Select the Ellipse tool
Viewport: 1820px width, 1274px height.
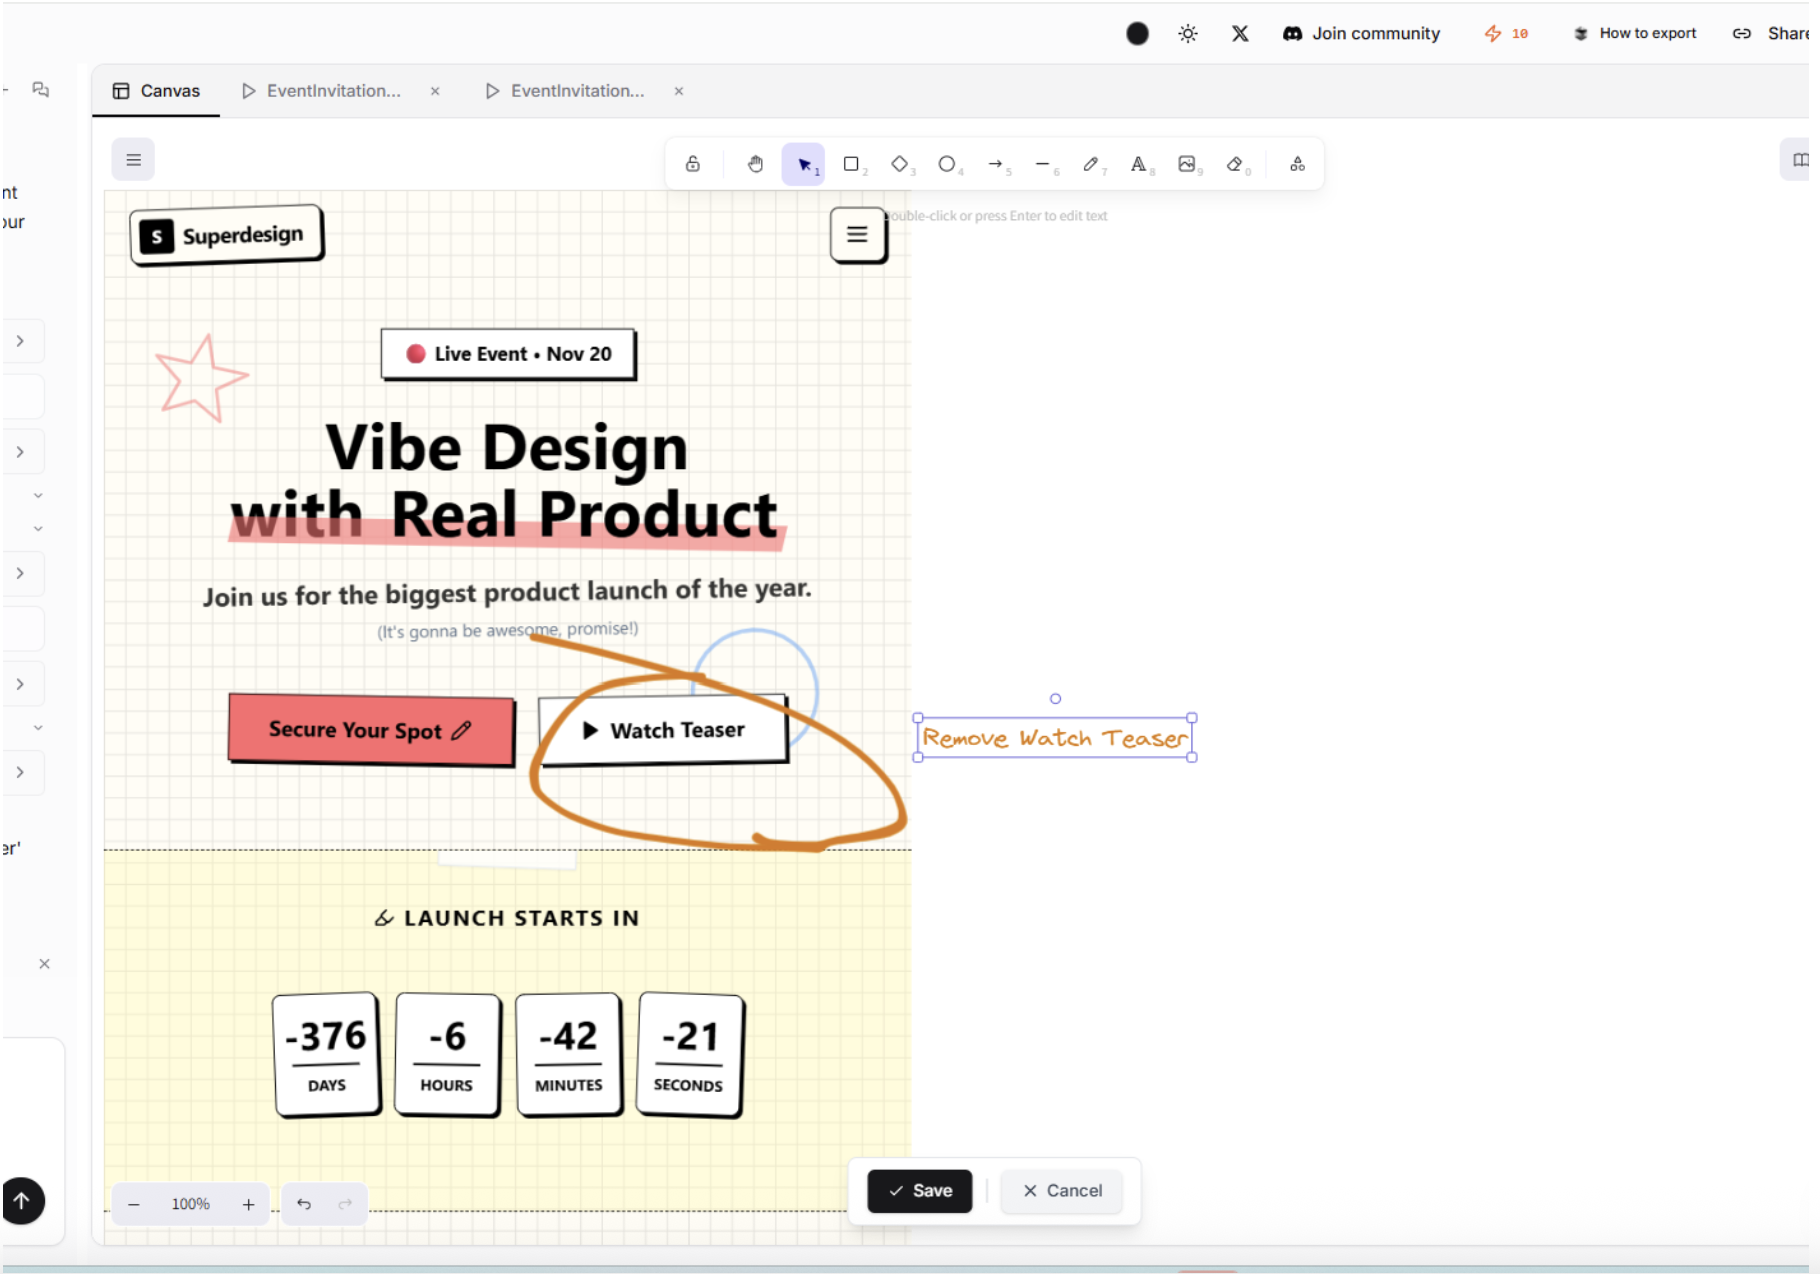[x=947, y=163]
